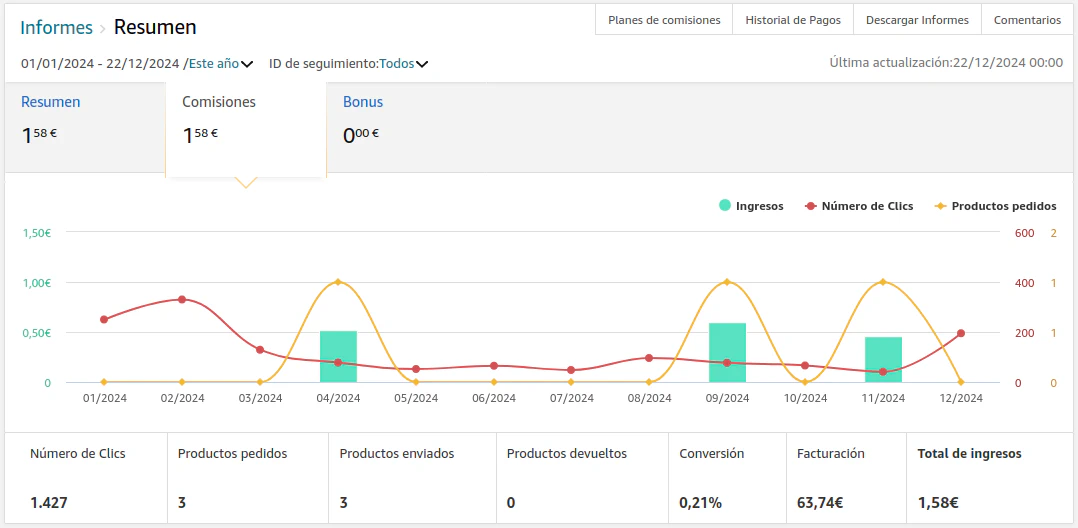1078x528 pixels.
Task: Select the yellow orders peak at 11/2024
Action: point(882,282)
